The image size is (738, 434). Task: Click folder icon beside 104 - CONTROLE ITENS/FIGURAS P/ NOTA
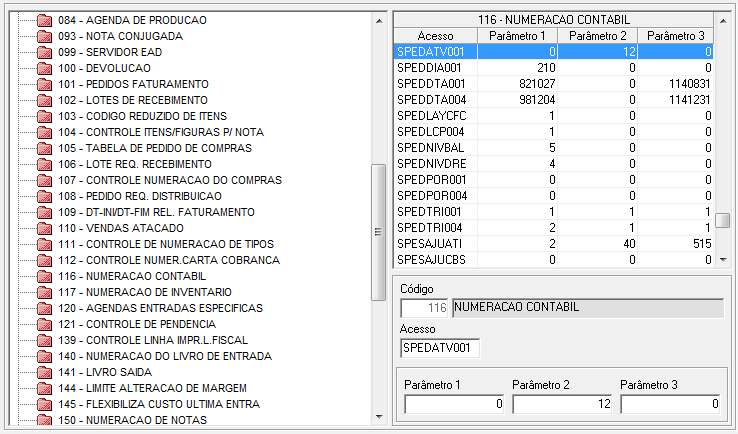click(44, 132)
